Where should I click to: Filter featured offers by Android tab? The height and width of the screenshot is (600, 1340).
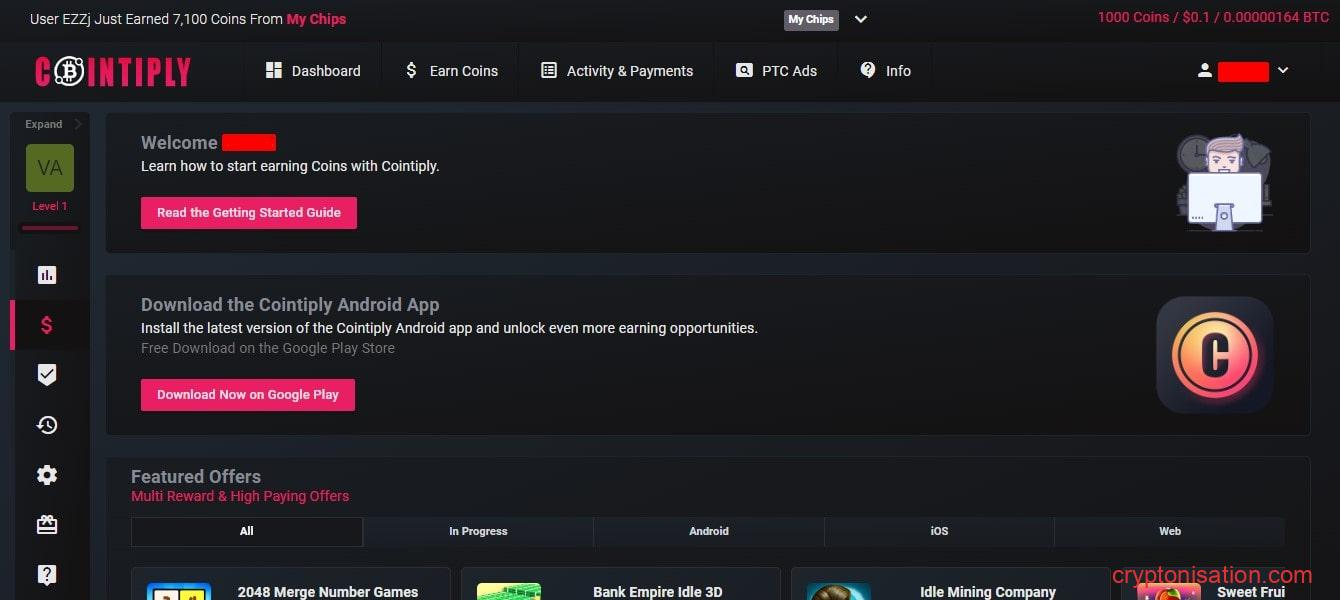(x=709, y=531)
